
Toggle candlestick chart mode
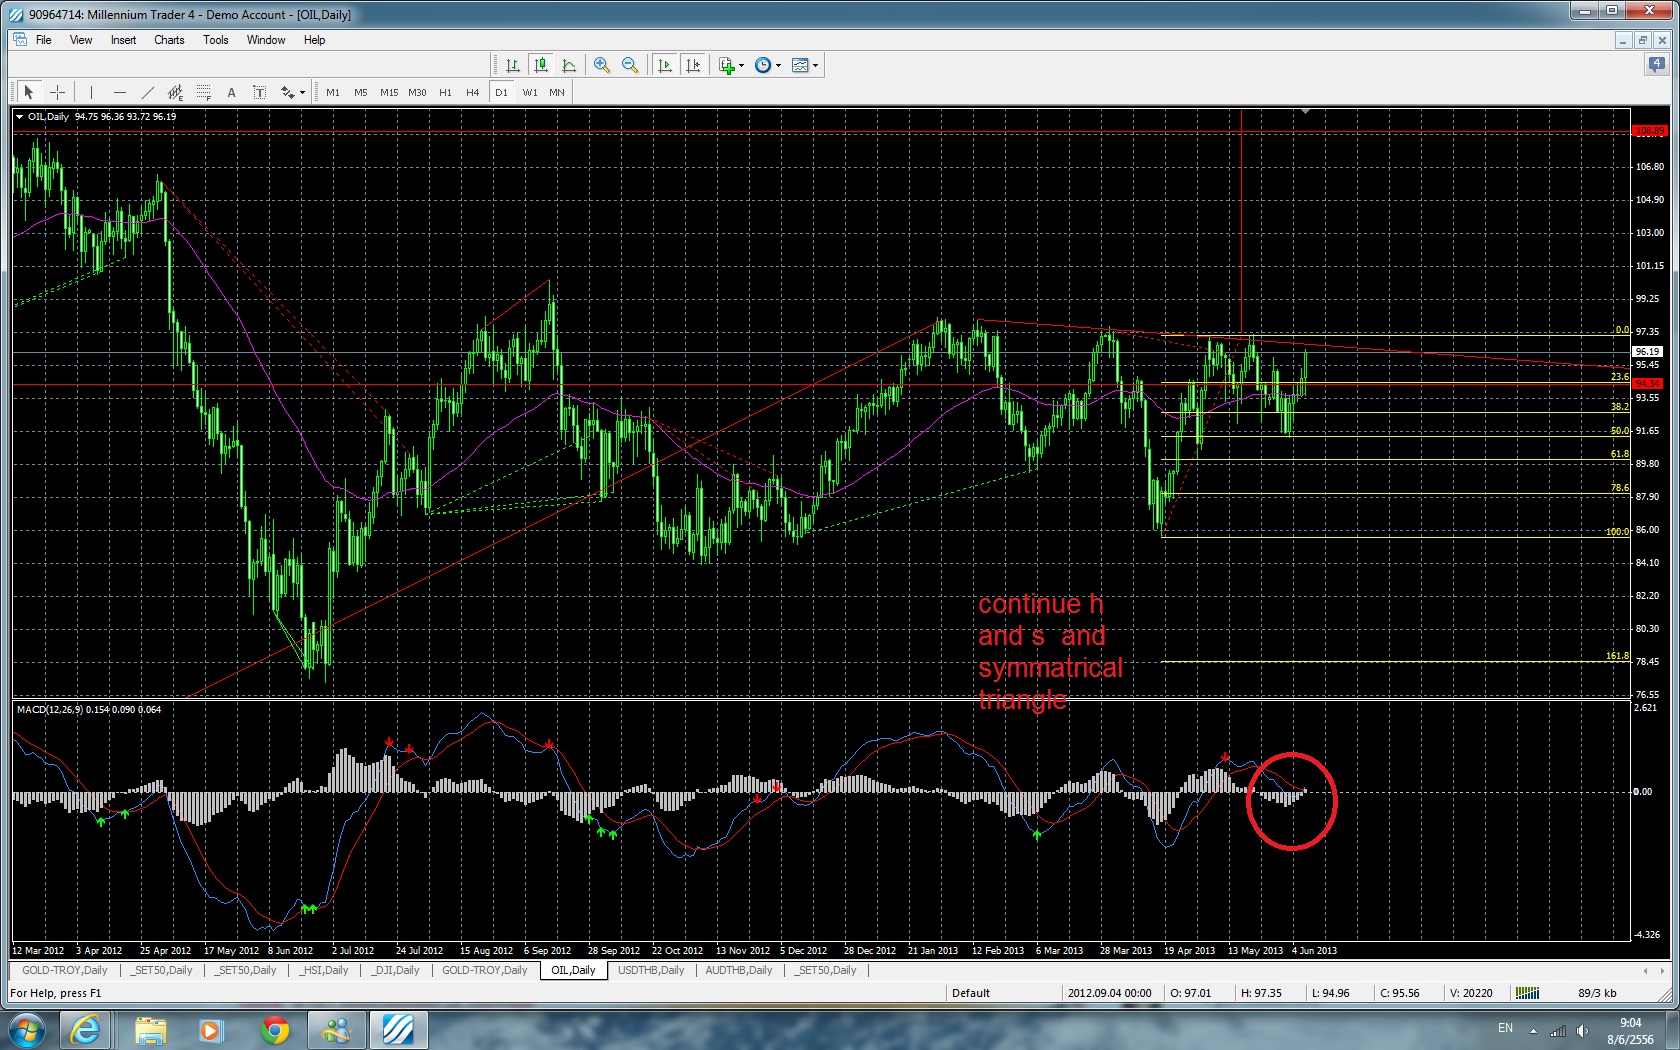click(541, 65)
